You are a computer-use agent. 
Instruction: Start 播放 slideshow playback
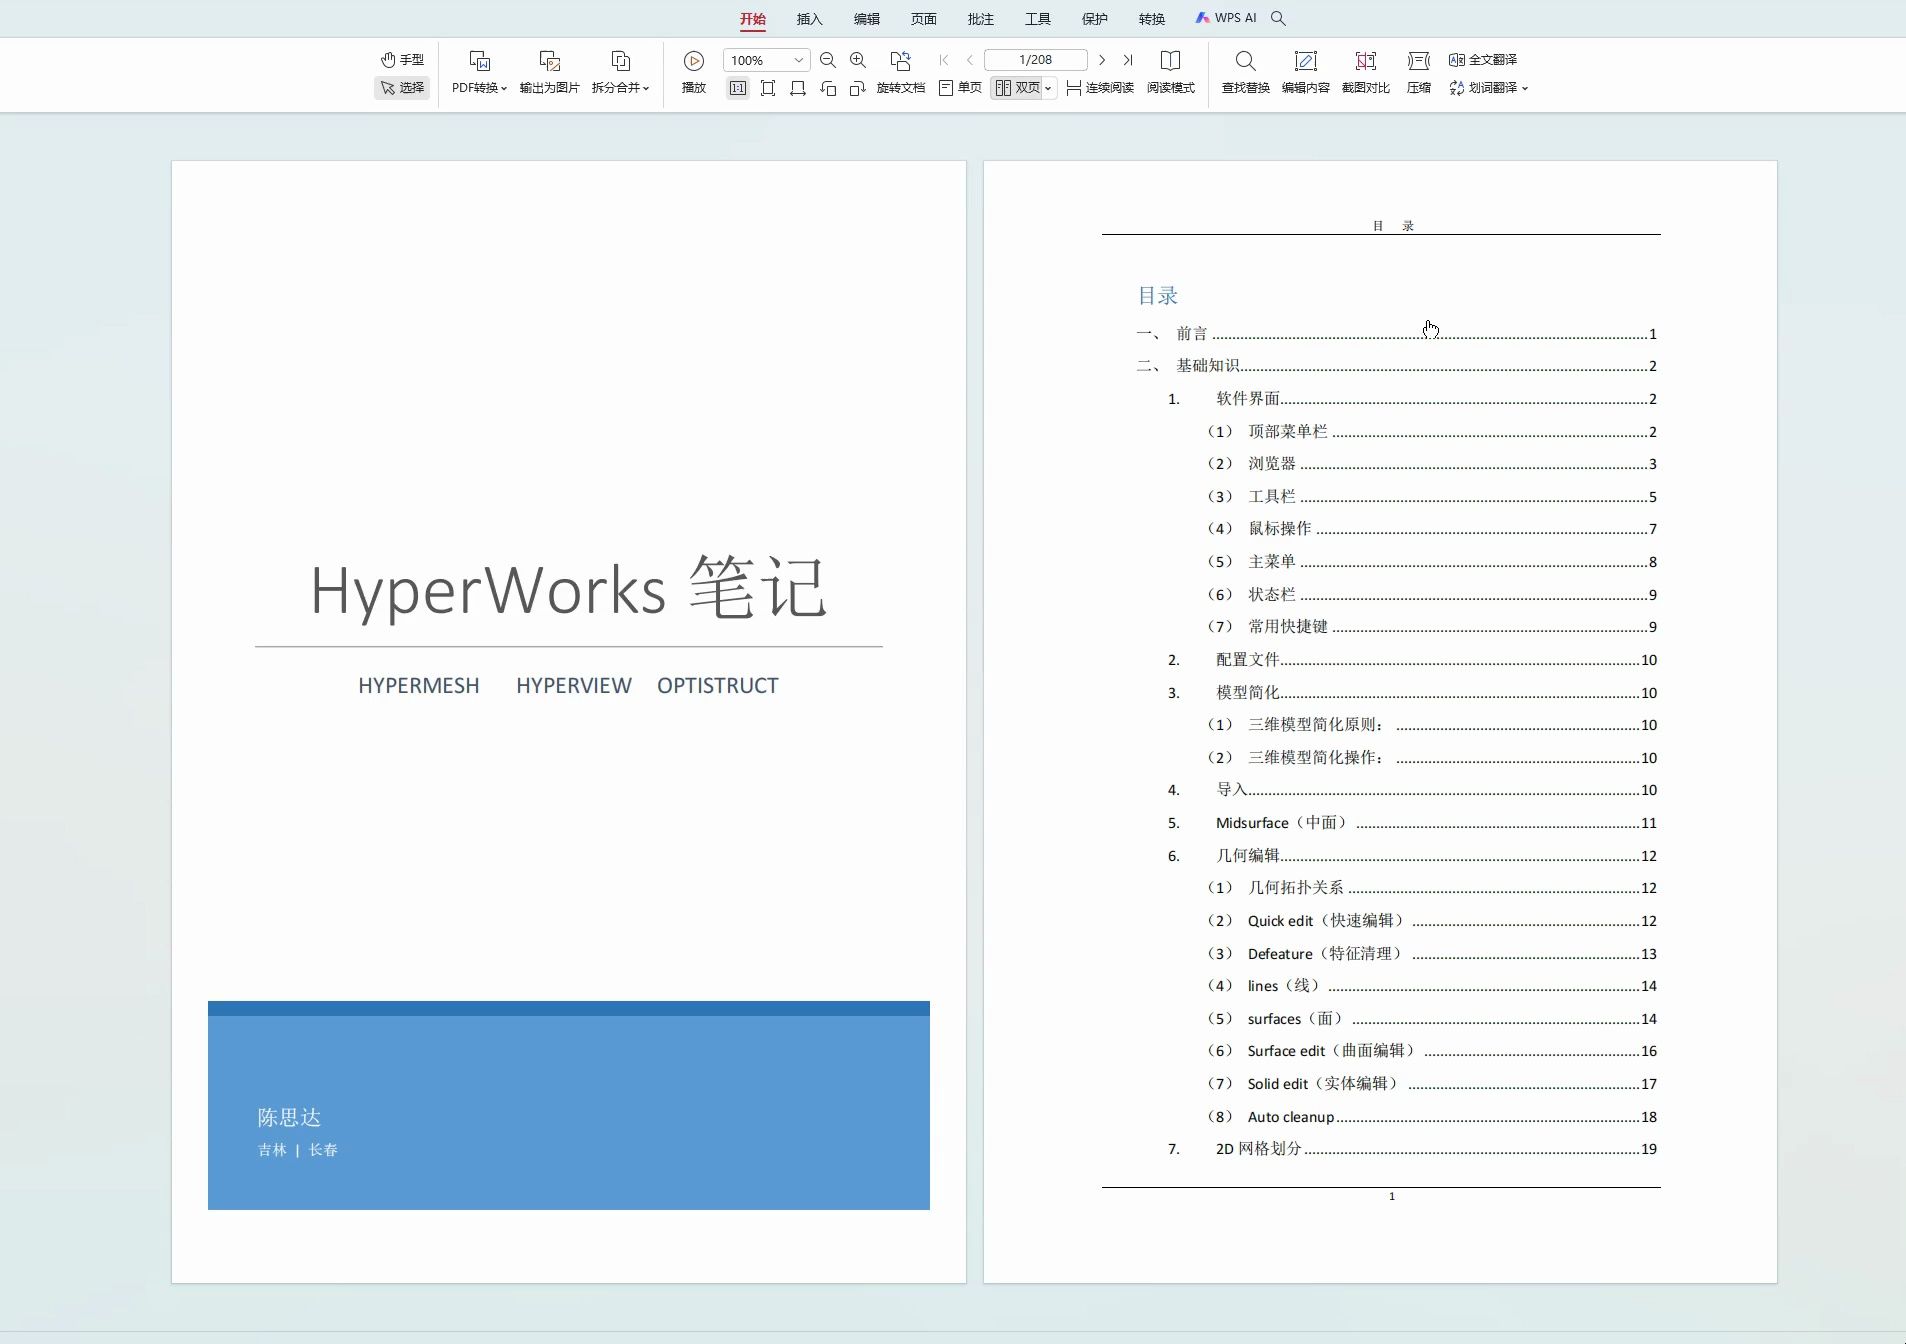694,73
